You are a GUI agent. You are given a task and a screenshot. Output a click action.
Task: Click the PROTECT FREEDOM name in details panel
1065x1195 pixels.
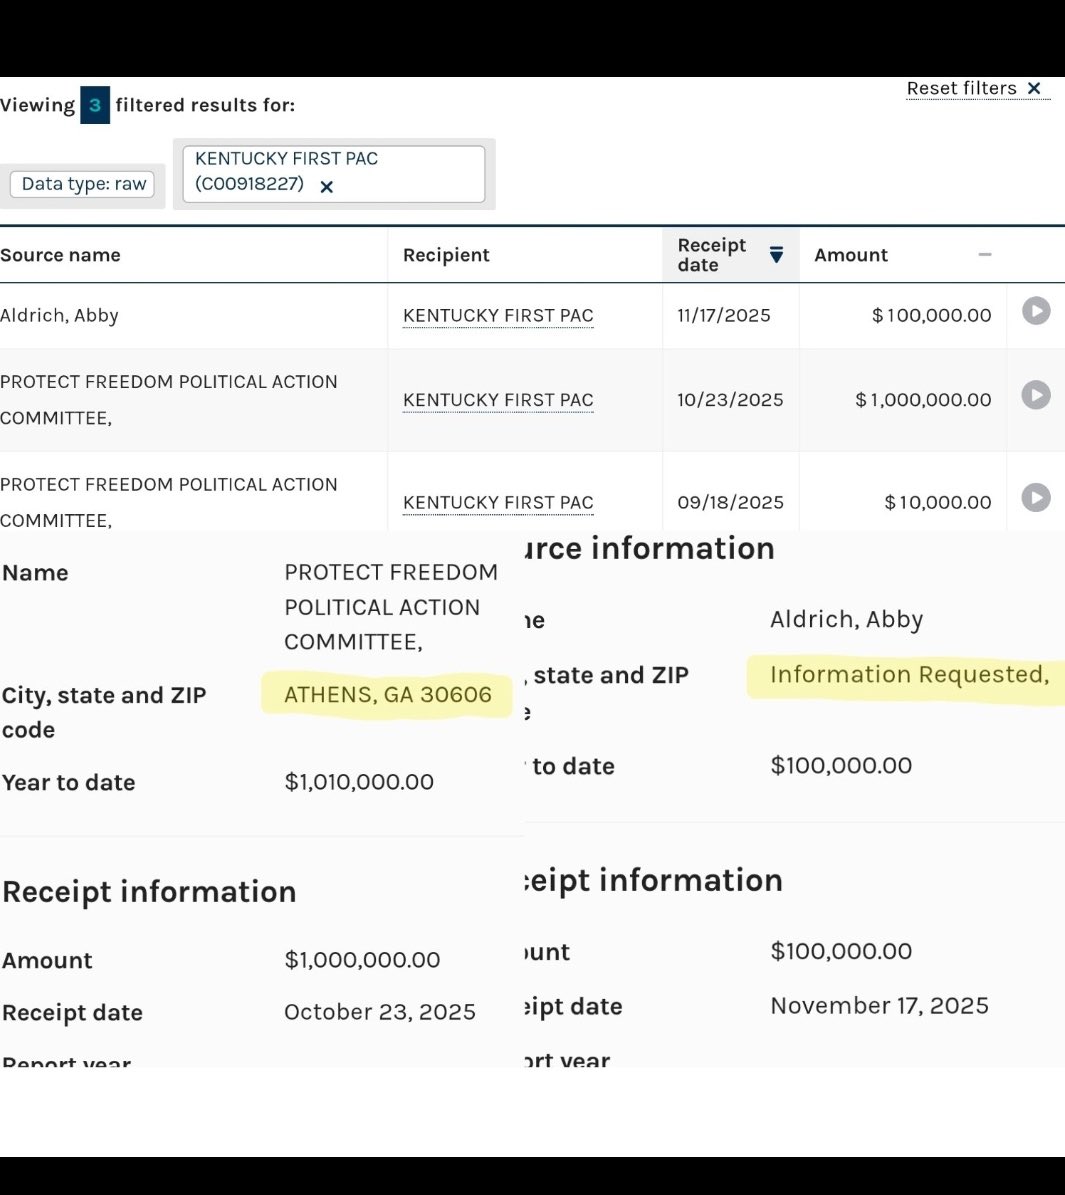click(x=391, y=607)
